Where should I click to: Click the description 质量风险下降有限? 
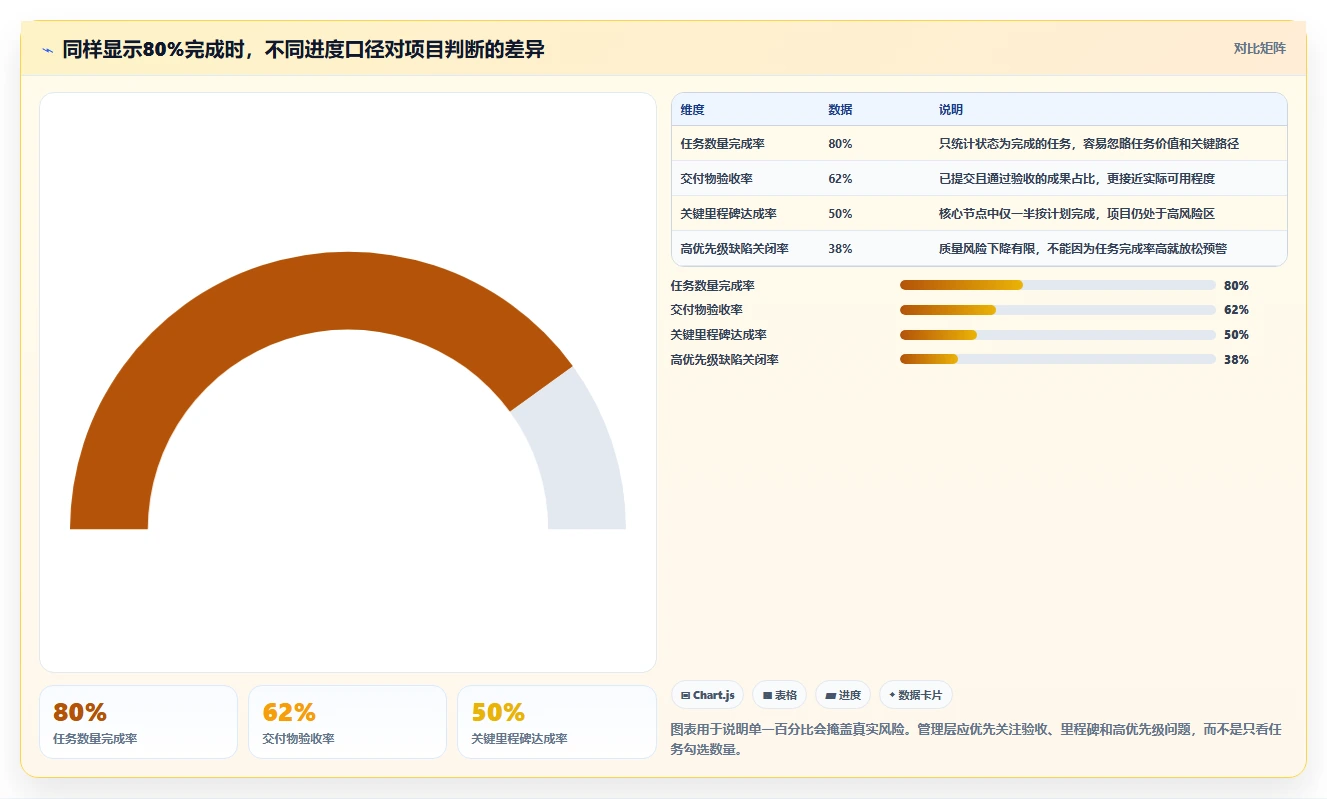(1082, 249)
